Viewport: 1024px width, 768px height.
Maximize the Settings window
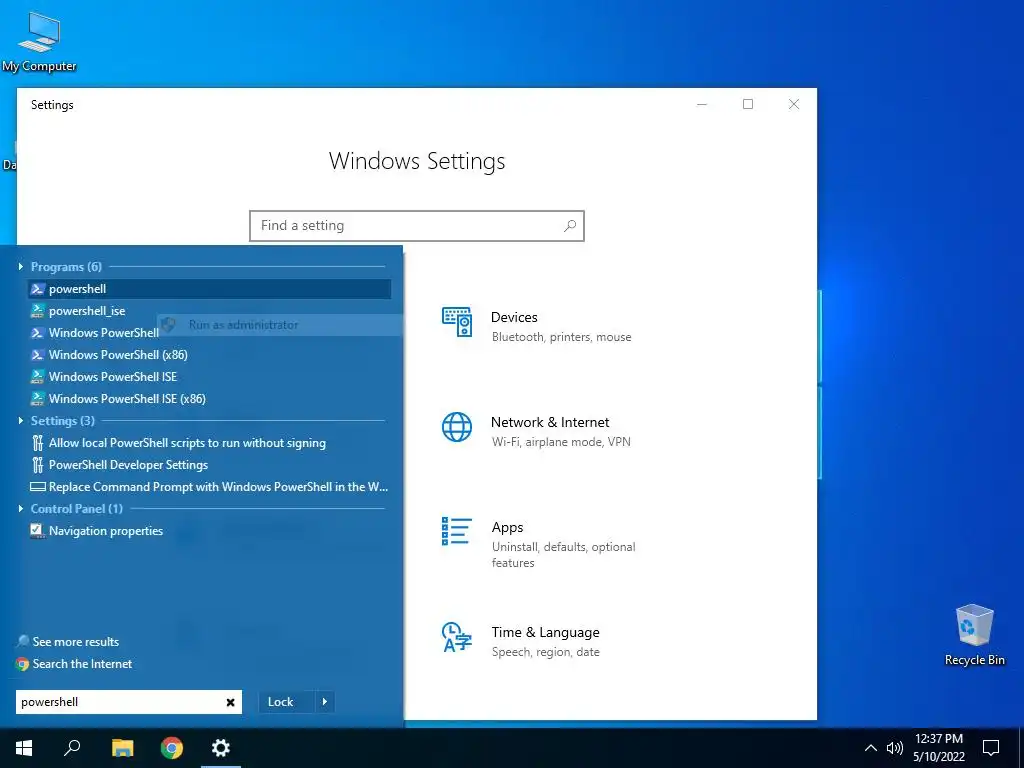[748, 104]
